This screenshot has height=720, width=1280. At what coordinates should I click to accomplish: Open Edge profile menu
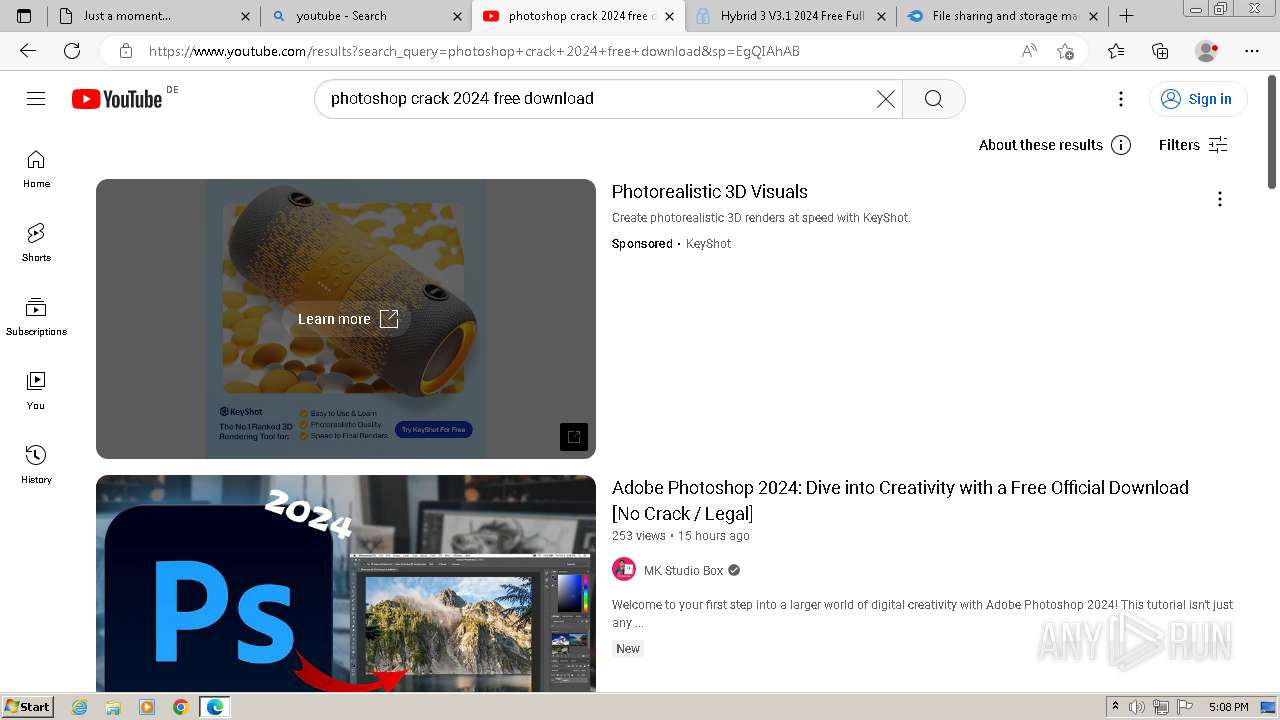(1207, 51)
